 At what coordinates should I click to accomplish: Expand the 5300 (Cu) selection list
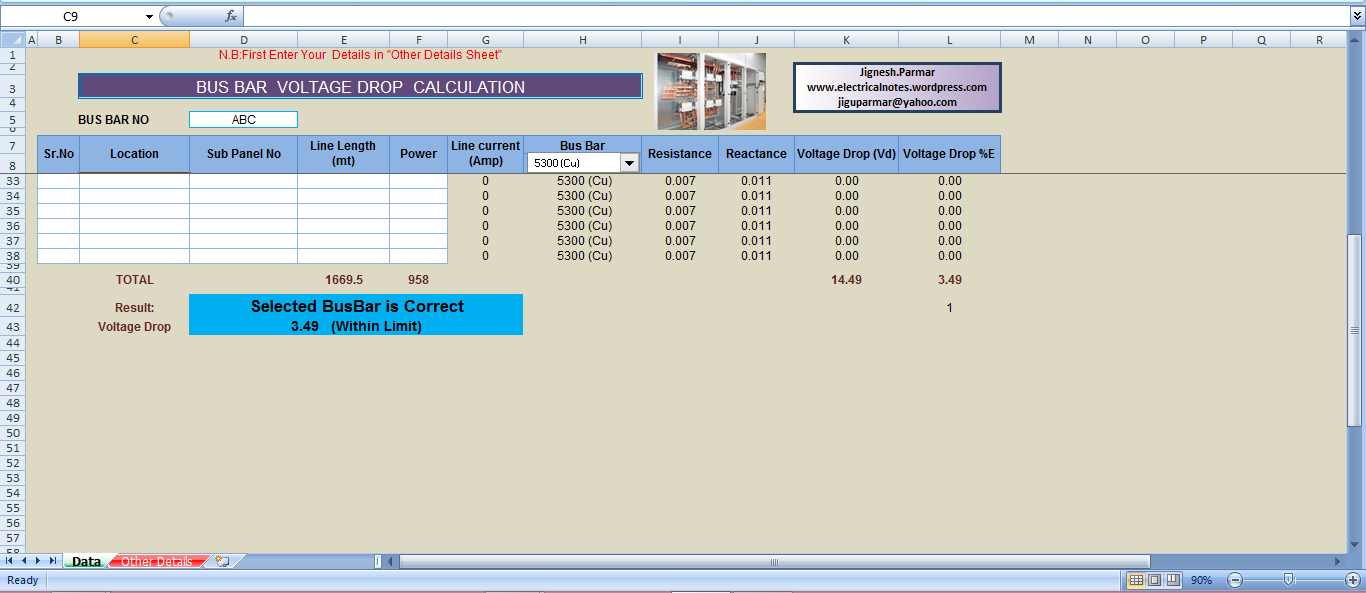pos(629,162)
